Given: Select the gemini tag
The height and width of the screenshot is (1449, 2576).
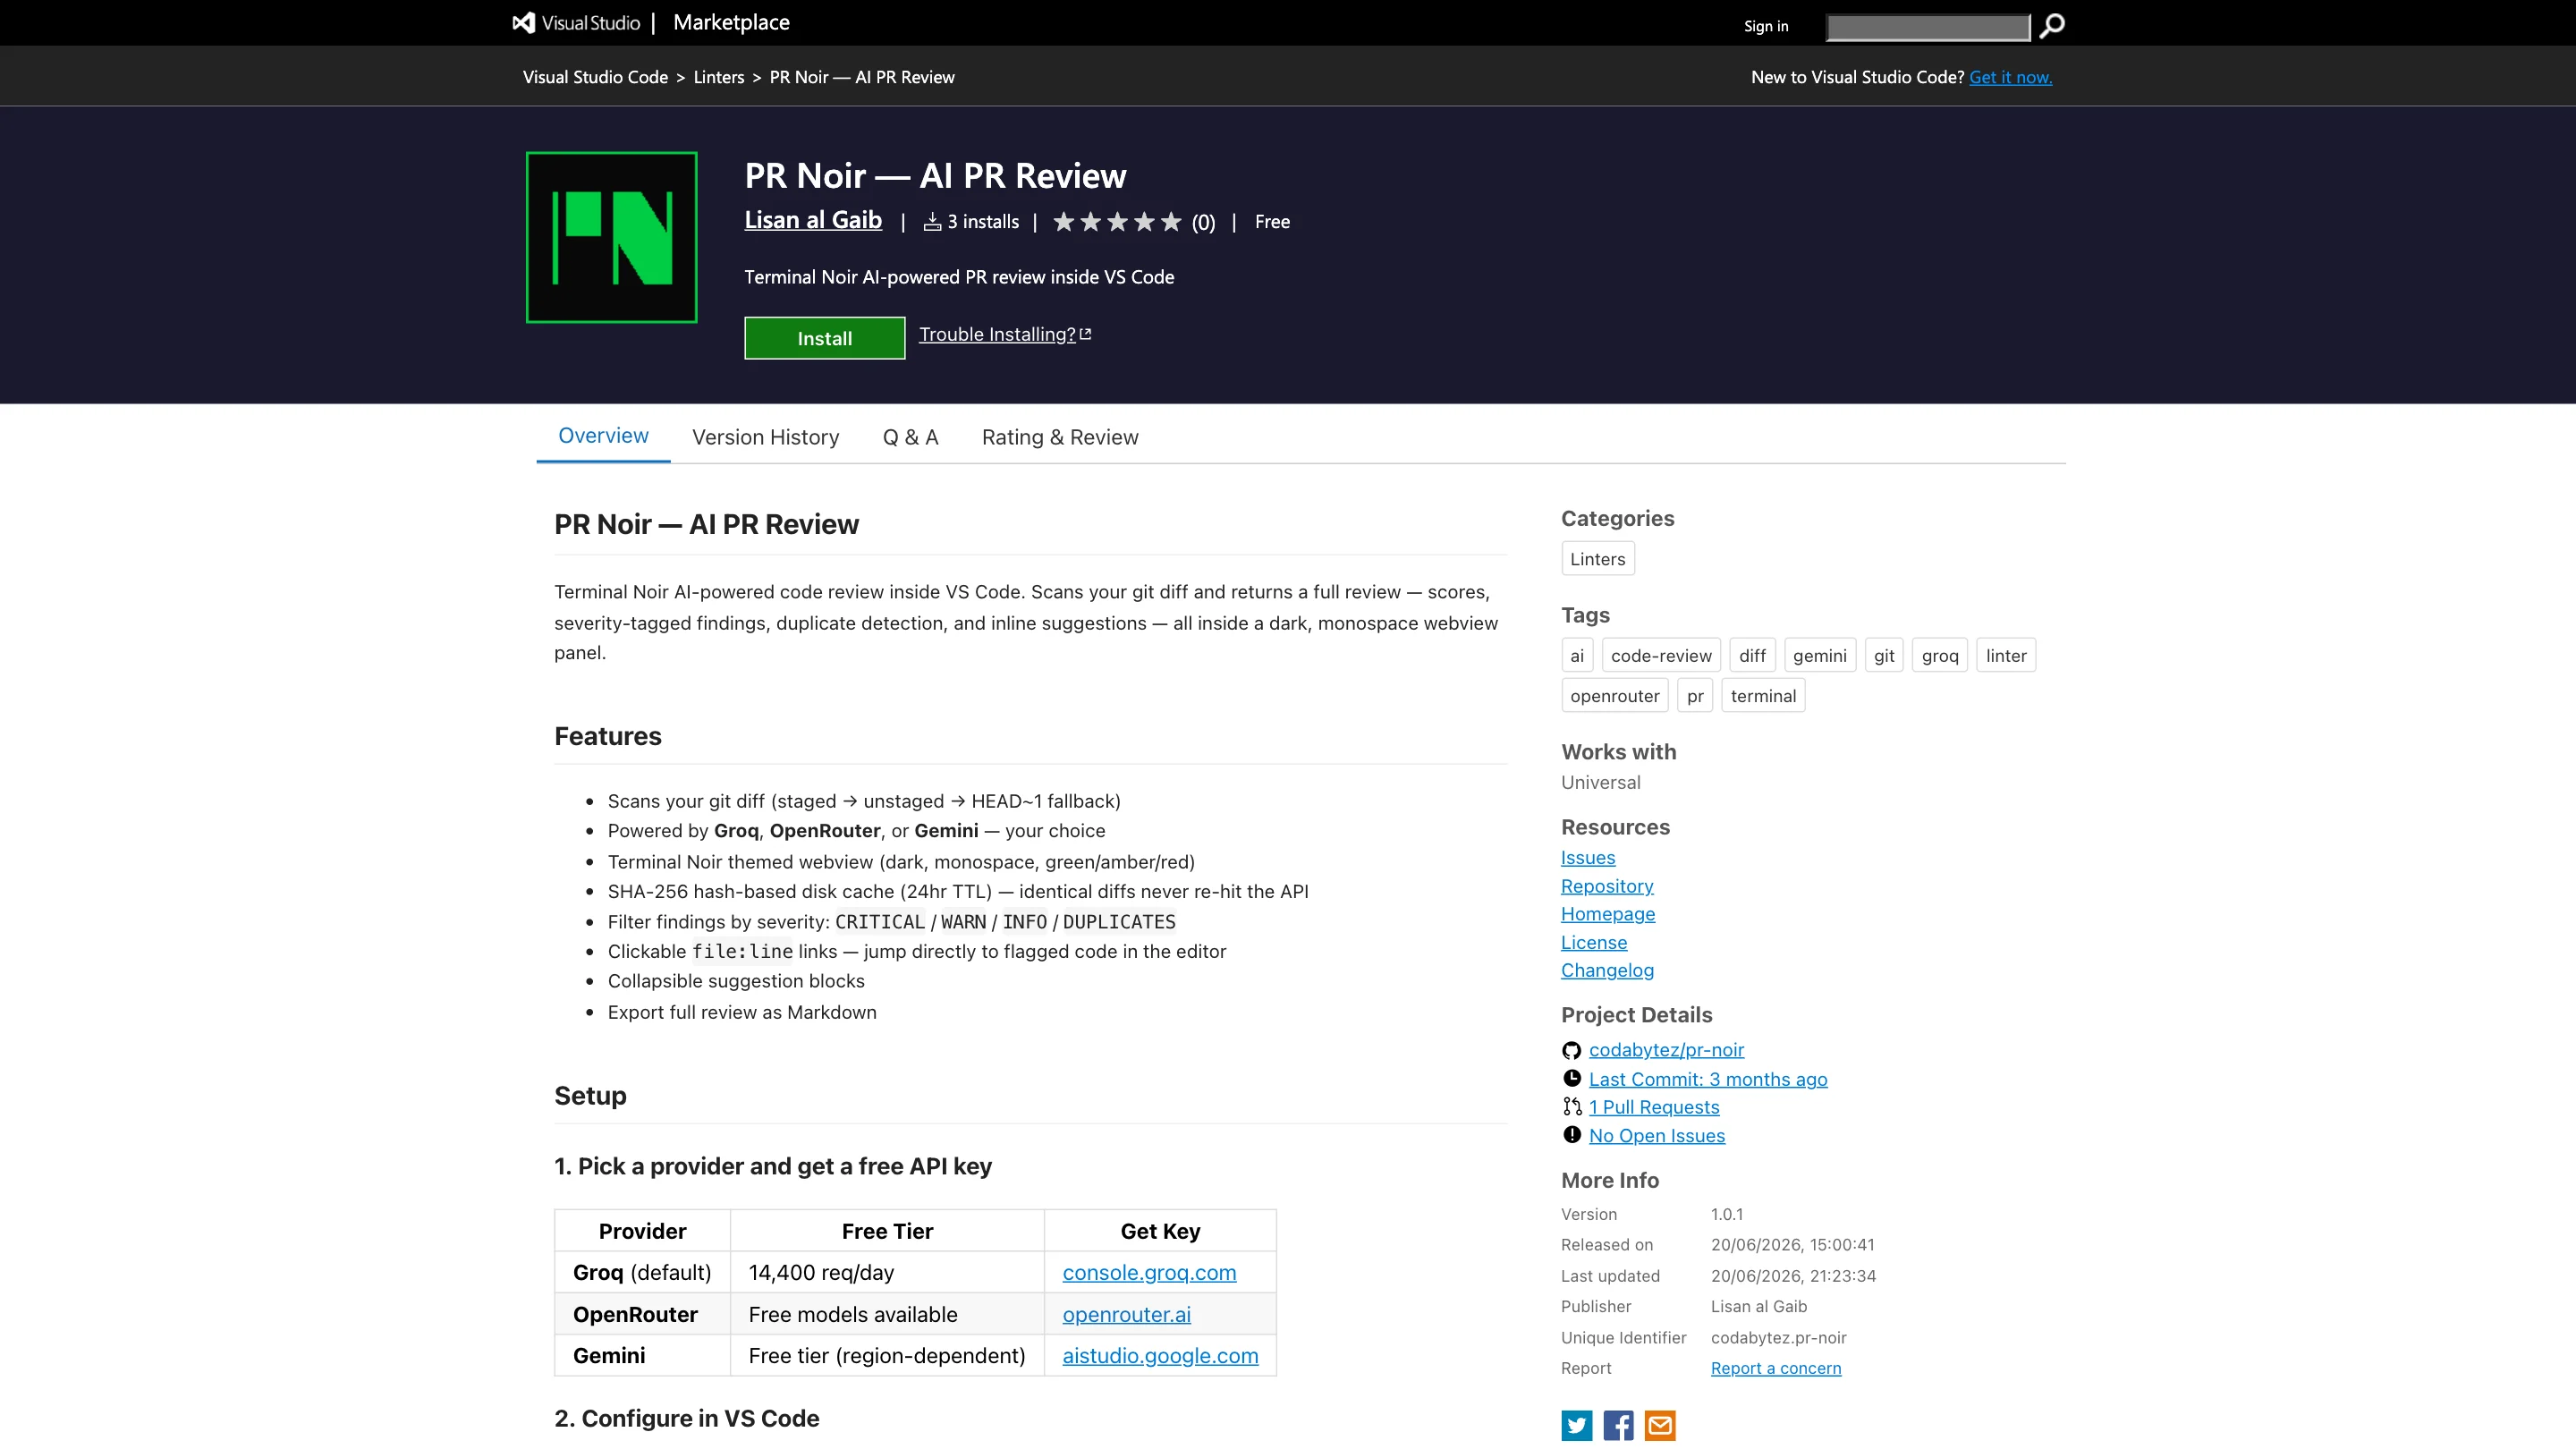Looking at the screenshot, I should tap(1820, 656).
